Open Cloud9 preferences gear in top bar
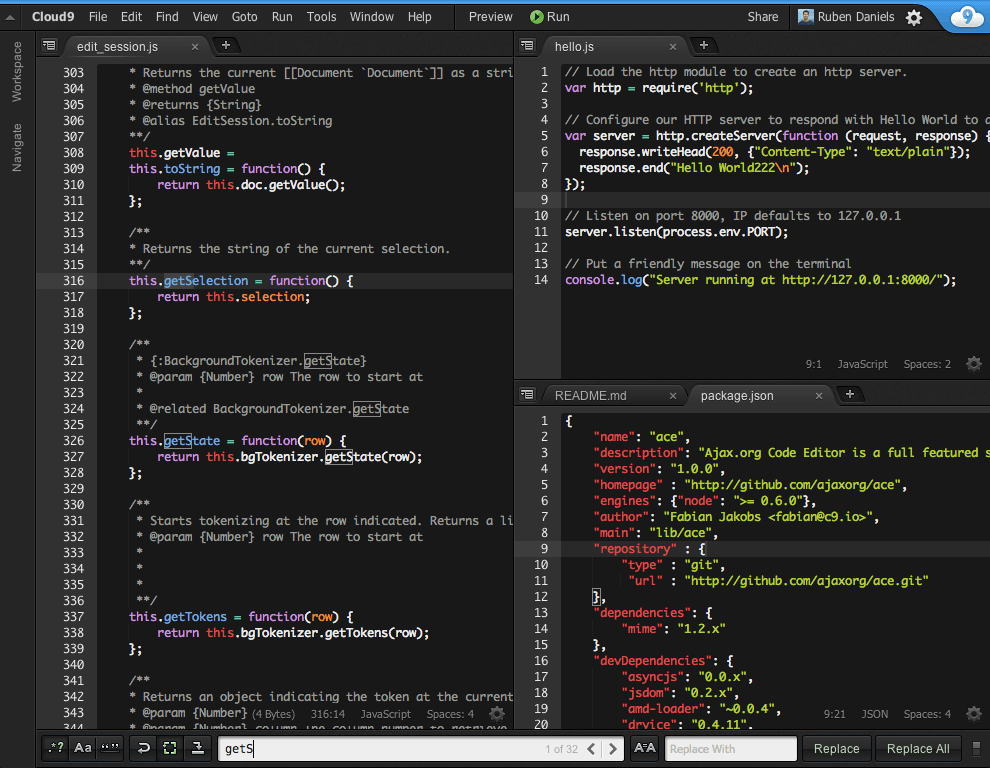 coord(914,17)
